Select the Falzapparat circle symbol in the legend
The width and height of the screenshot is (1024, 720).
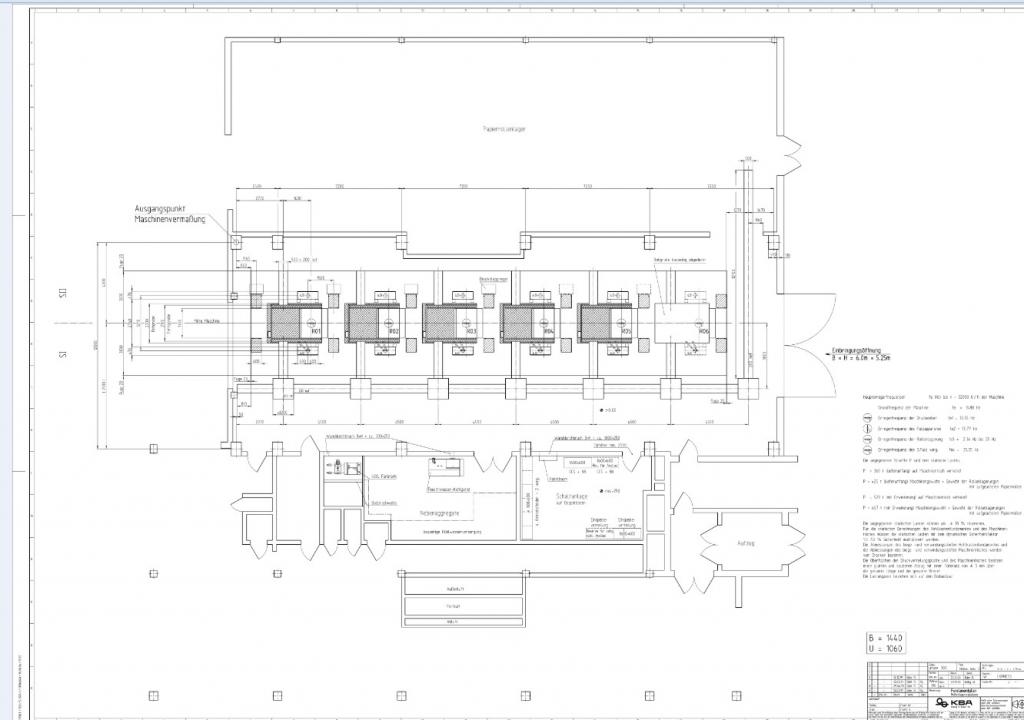[866, 428]
